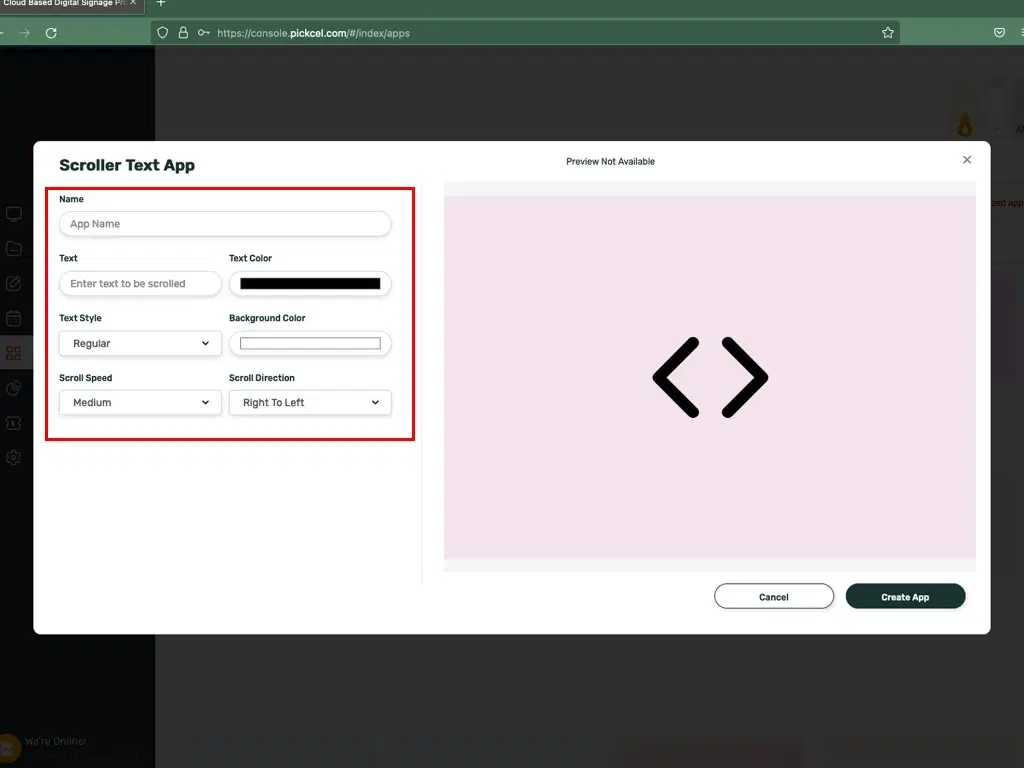This screenshot has height=768, width=1024.
Task: Open the Screens panel from the sidebar
Action: click(14, 213)
